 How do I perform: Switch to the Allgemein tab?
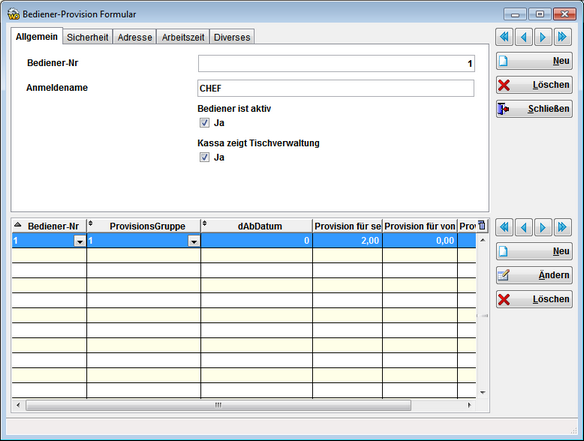point(36,37)
